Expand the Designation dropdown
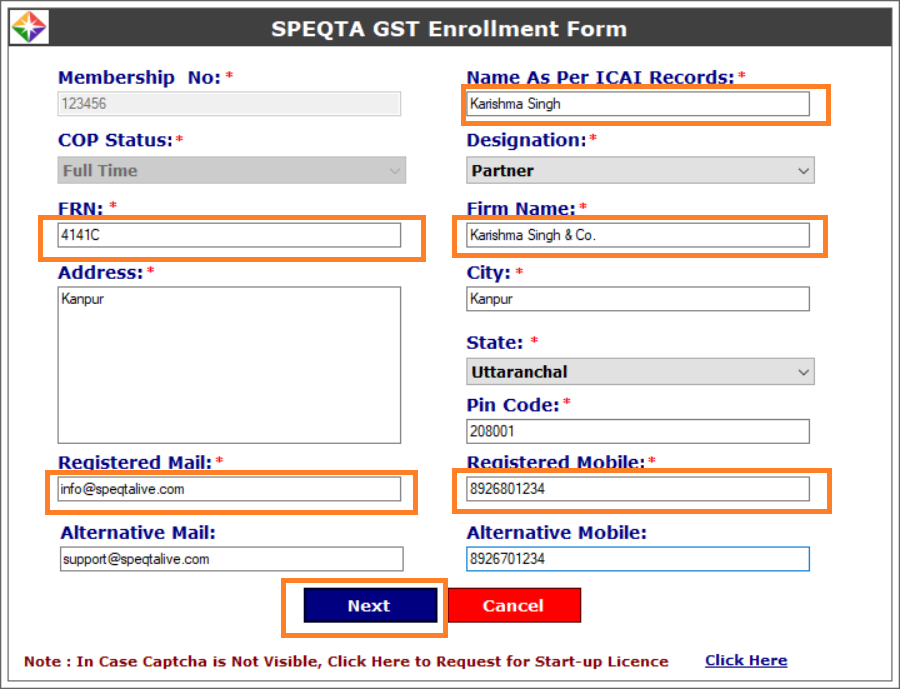The image size is (900, 689). (x=640, y=171)
